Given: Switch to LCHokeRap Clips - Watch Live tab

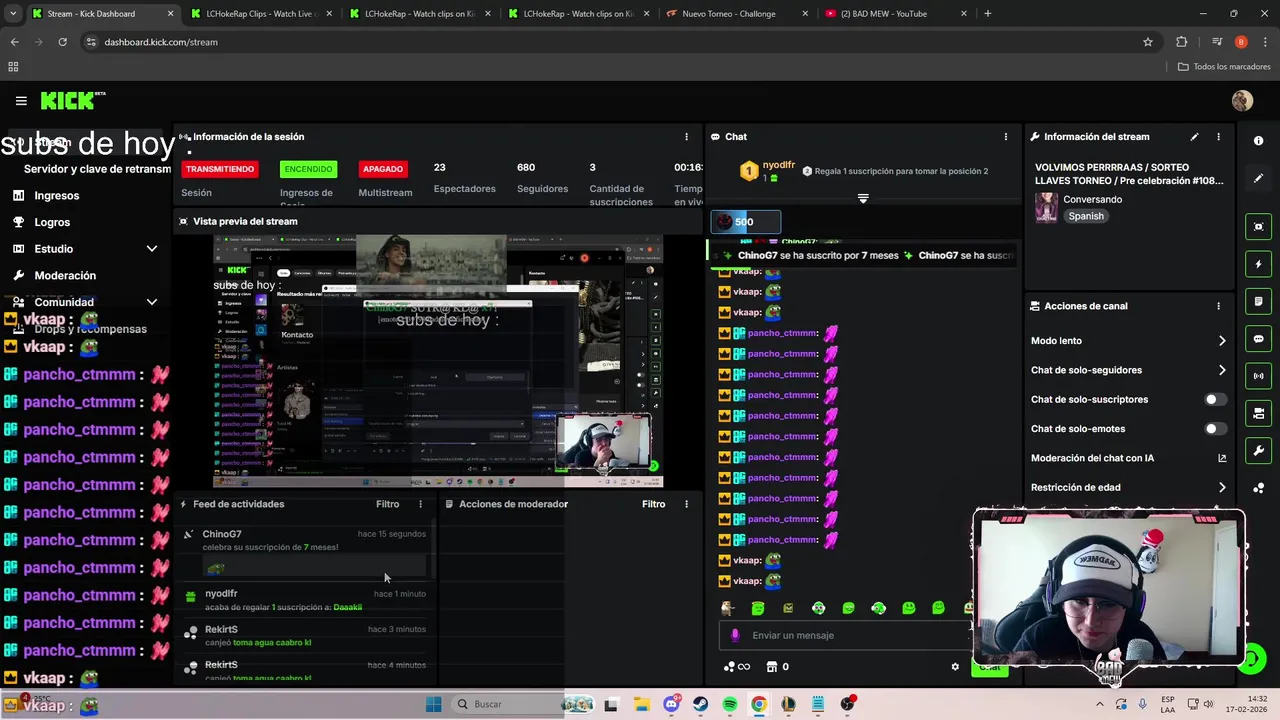Looking at the screenshot, I should (260, 14).
